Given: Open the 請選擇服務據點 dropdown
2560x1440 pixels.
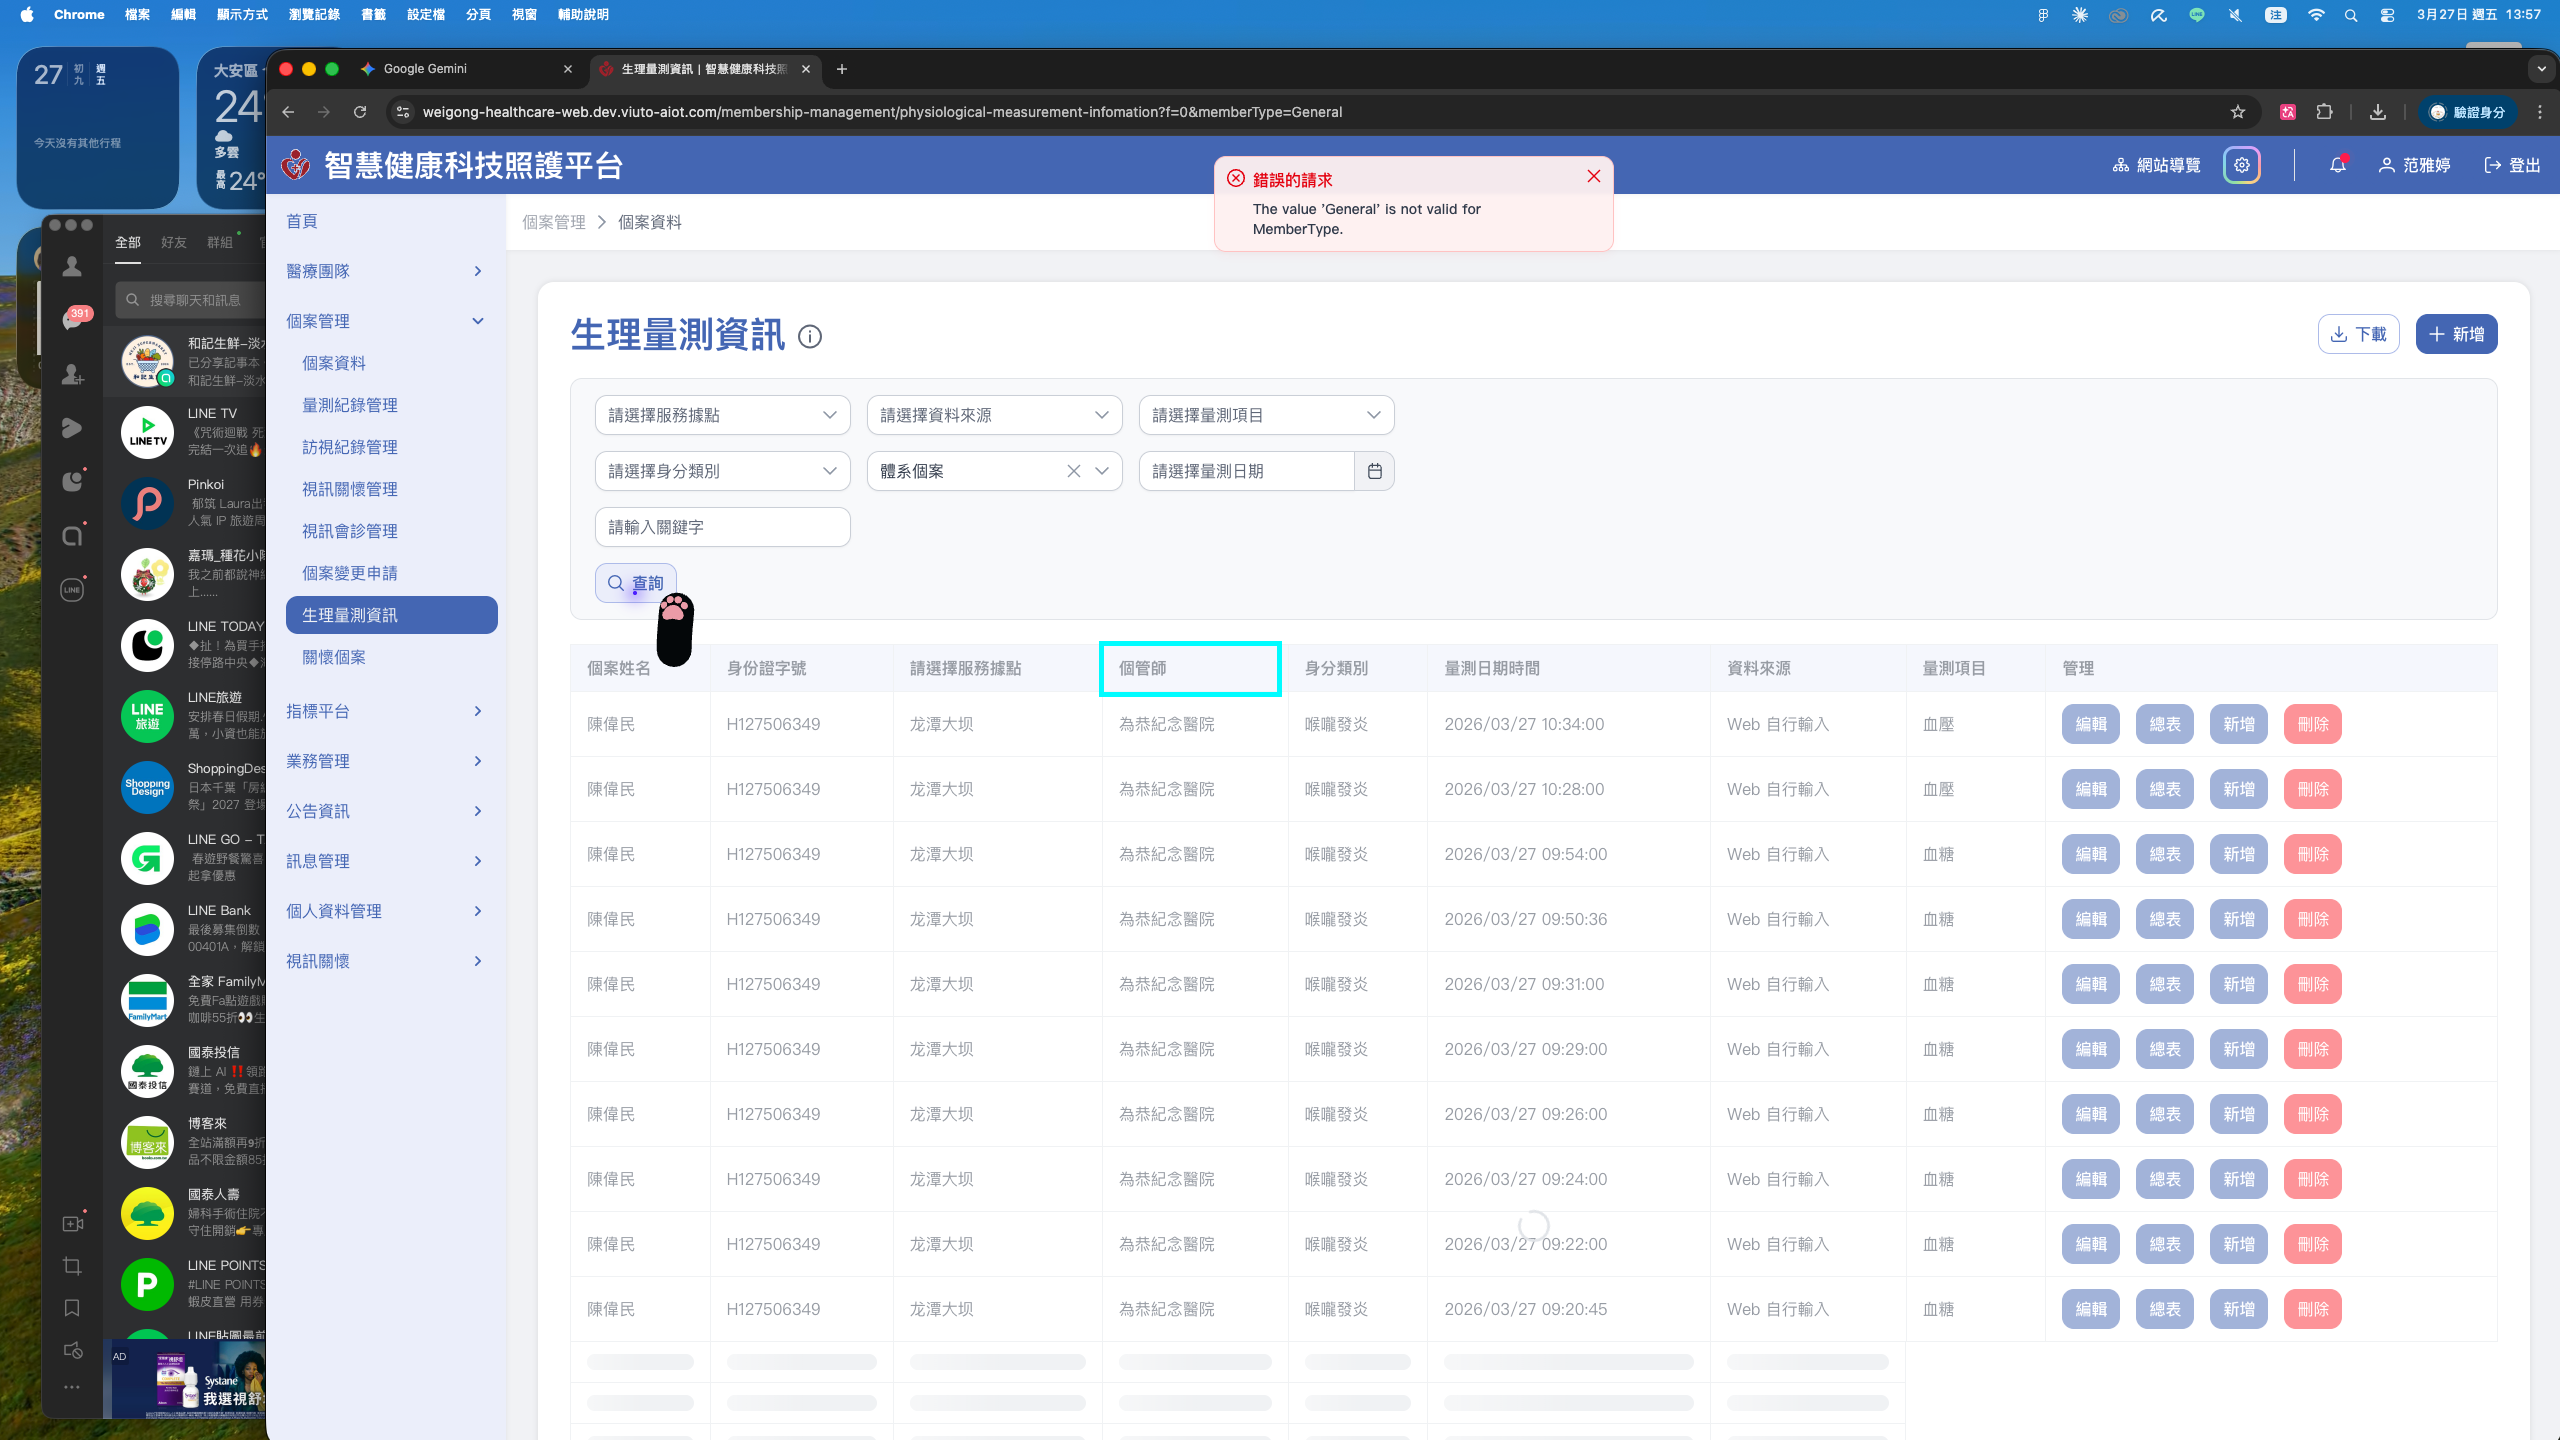Looking at the screenshot, I should point(722,415).
